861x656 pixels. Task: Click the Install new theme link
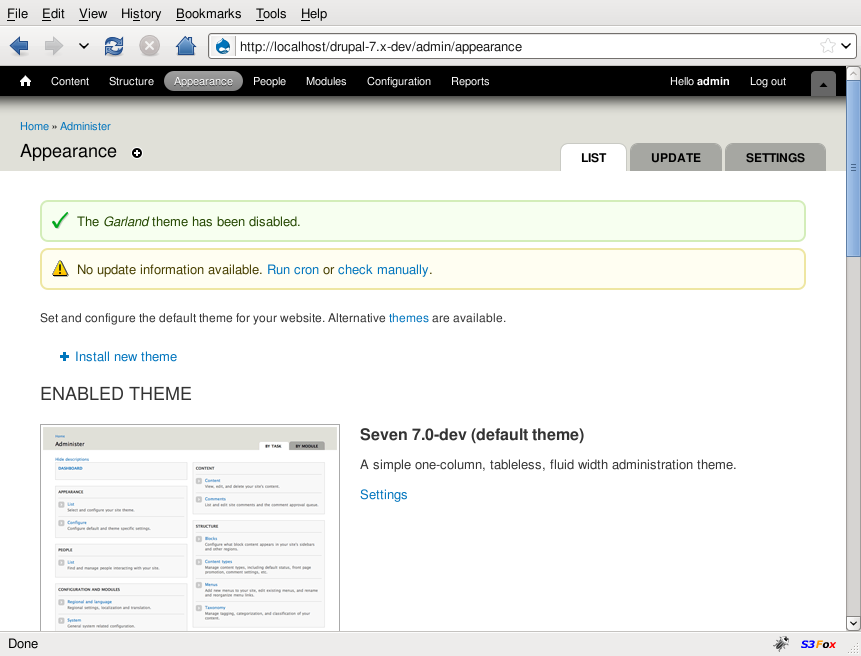click(126, 357)
